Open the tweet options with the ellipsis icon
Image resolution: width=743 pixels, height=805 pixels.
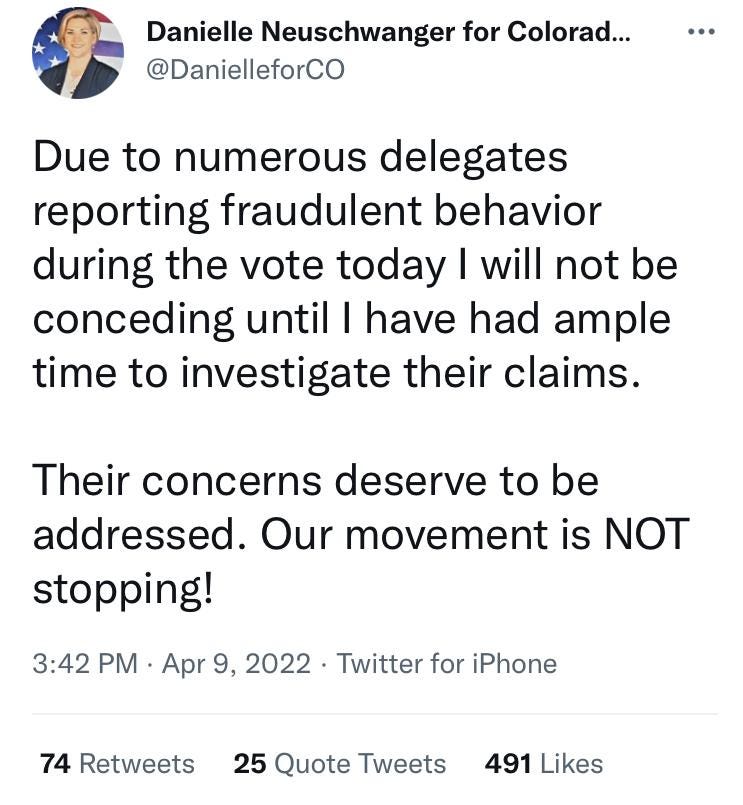(x=700, y=32)
